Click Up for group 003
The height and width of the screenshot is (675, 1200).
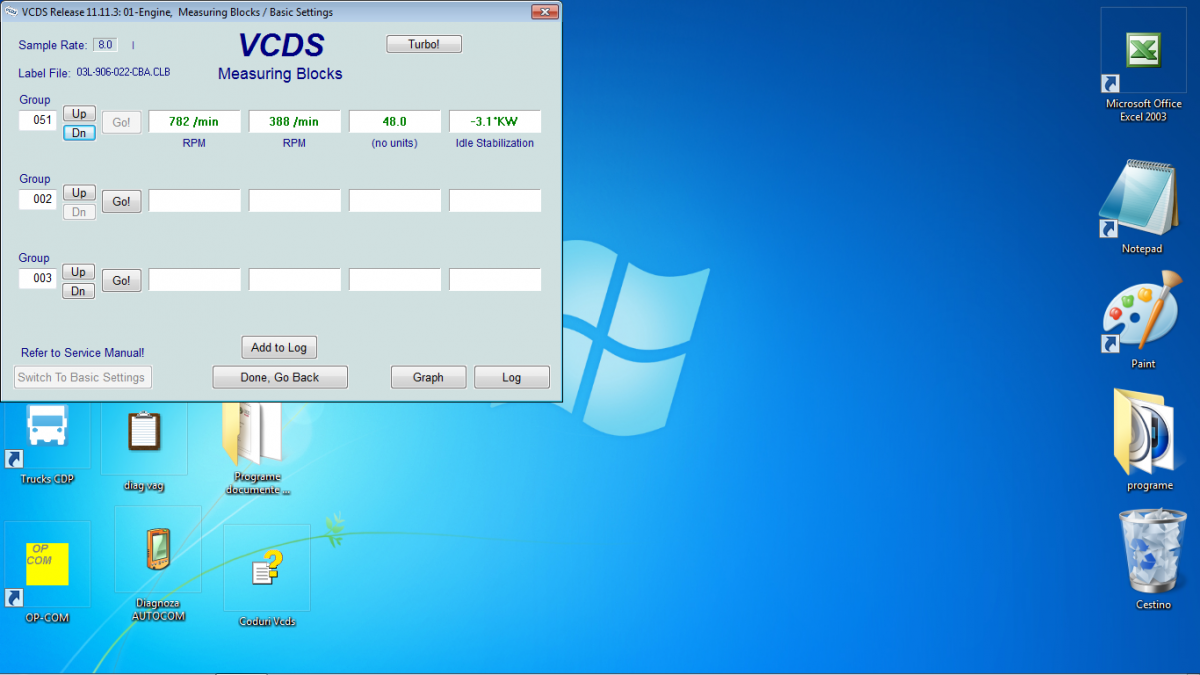79,272
